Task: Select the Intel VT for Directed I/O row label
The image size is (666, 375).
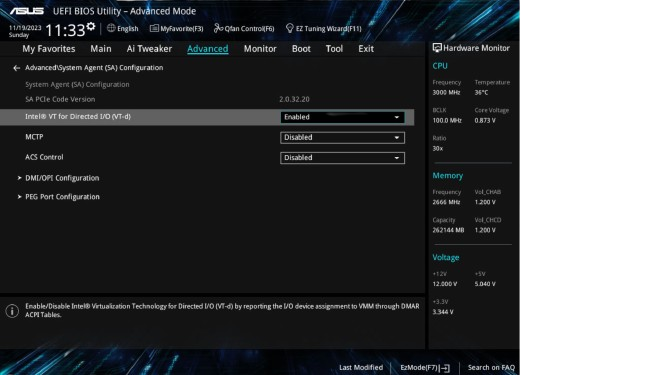Action: [x=78, y=116]
